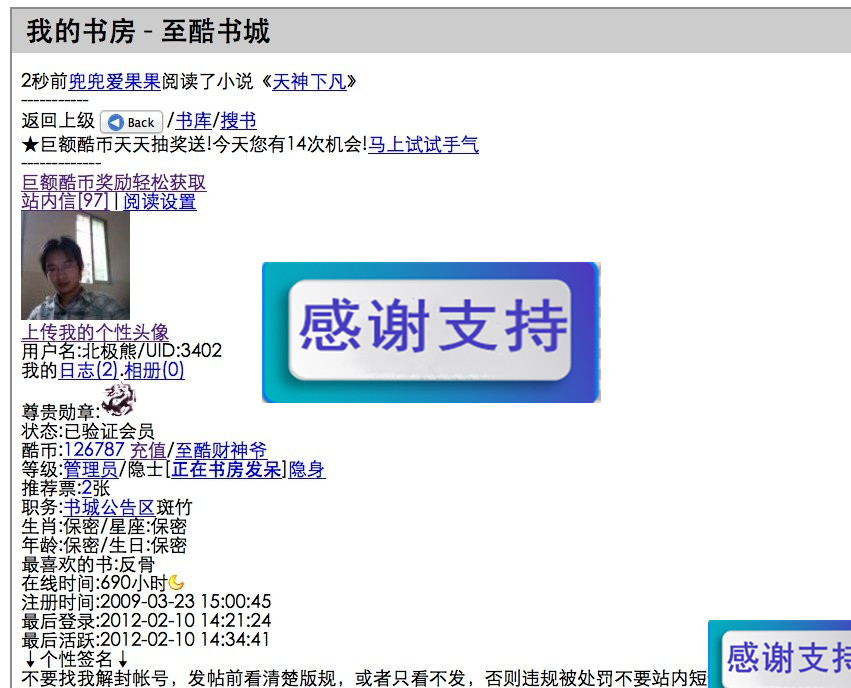Open user link 兜兜爱果果
Screen dimensions: 851x688
[x=115, y=82]
